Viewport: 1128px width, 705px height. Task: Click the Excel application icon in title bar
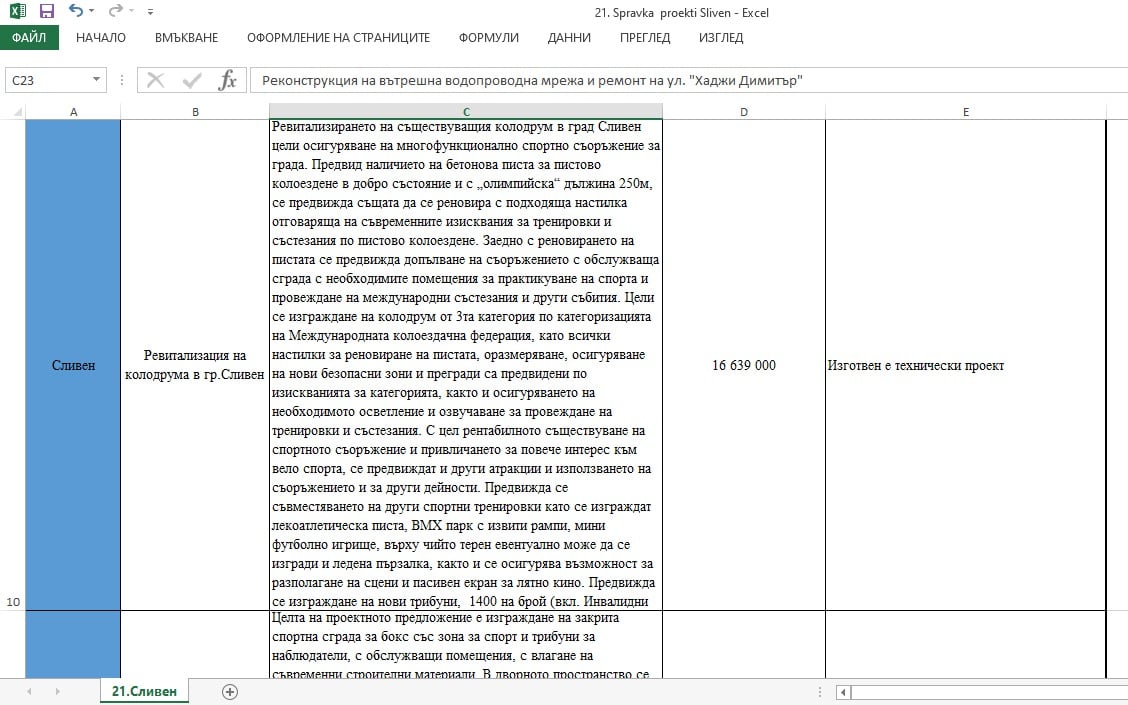tap(17, 12)
